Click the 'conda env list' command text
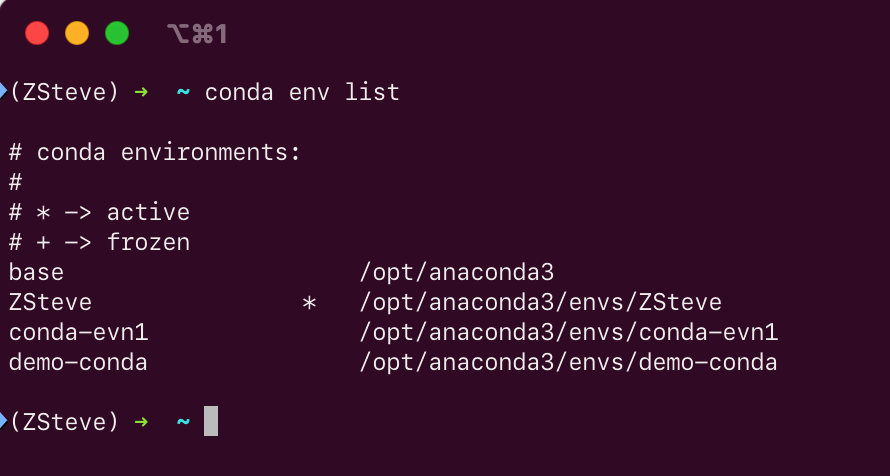This screenshot has height=476, width=890. (x=302, y=92)
